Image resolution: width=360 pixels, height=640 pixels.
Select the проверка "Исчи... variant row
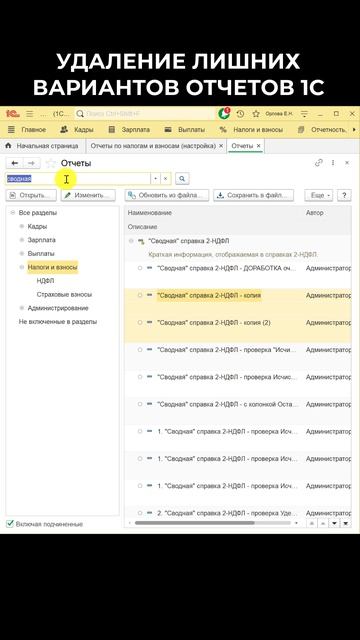[238, 355]
